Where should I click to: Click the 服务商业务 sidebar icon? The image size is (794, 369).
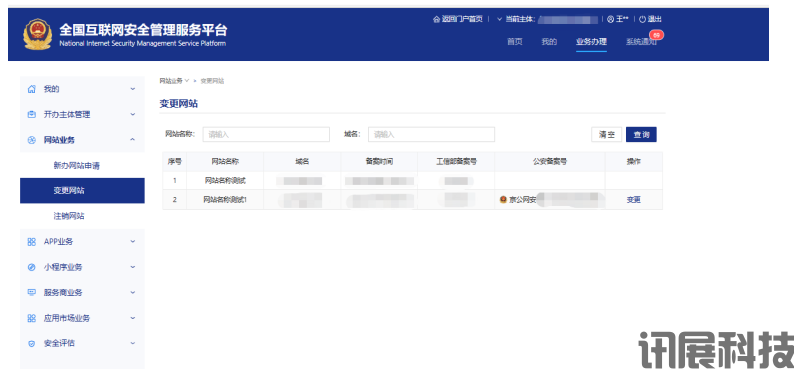point(31,292)
